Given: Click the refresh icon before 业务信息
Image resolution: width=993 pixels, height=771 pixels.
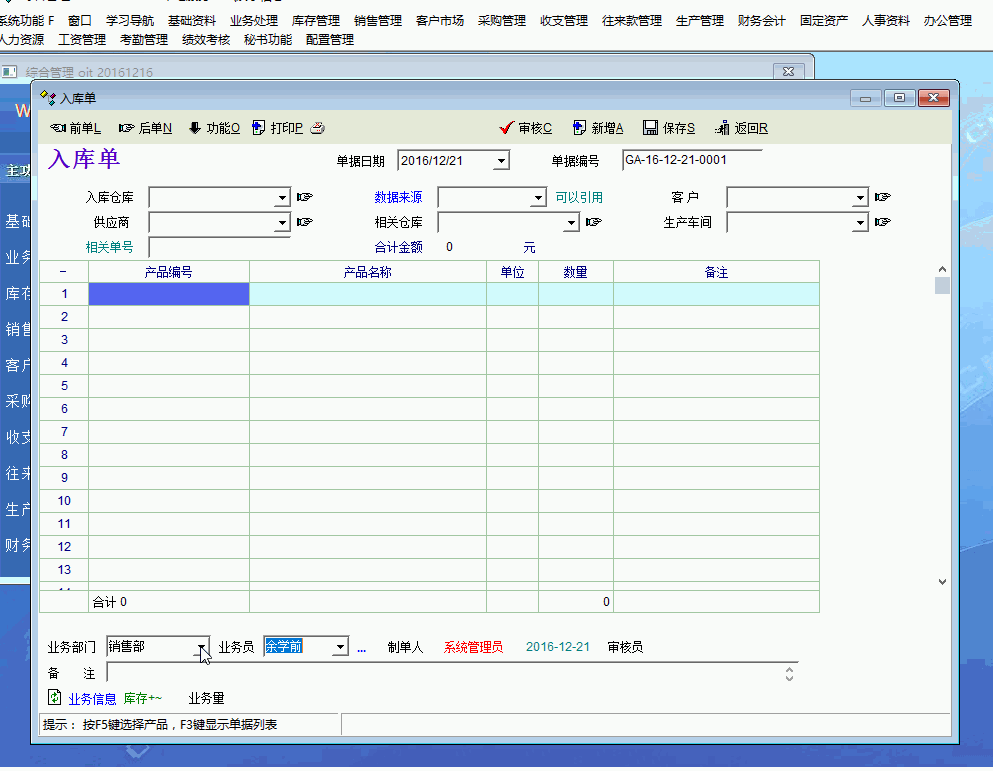Looking at the screenshot, I should [x=55, y=698].
